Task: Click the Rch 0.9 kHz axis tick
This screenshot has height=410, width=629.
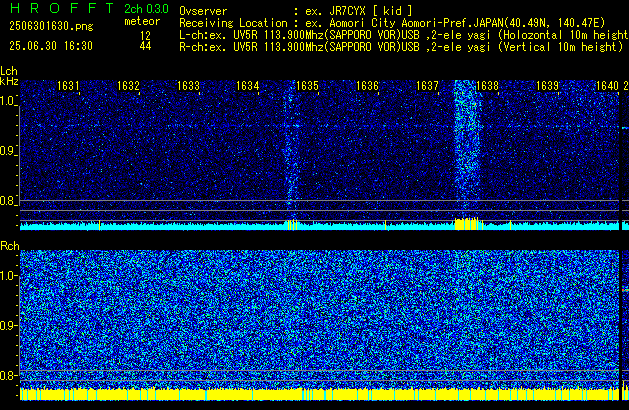Action: tap(8, 325)
